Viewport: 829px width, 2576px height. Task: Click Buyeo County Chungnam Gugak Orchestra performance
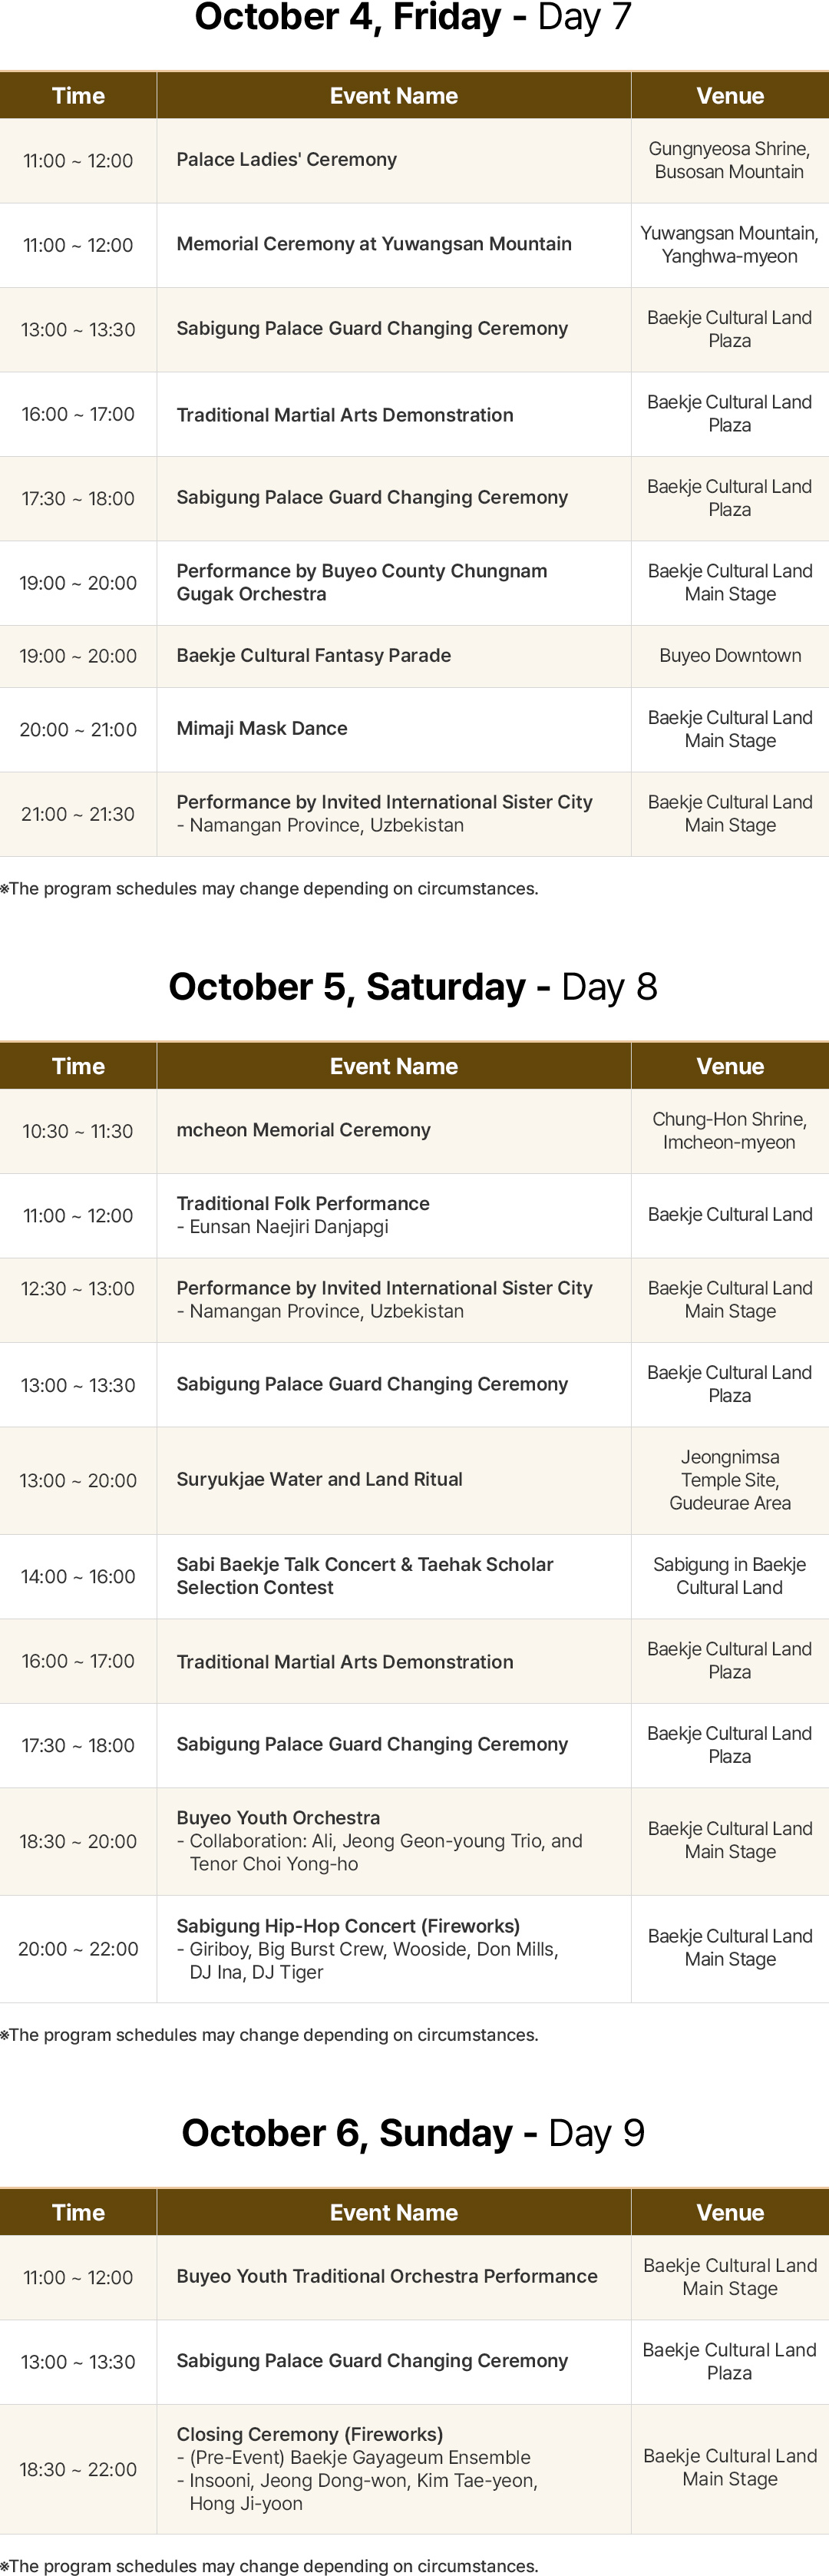pyautogui.click(x=362, y=582)
